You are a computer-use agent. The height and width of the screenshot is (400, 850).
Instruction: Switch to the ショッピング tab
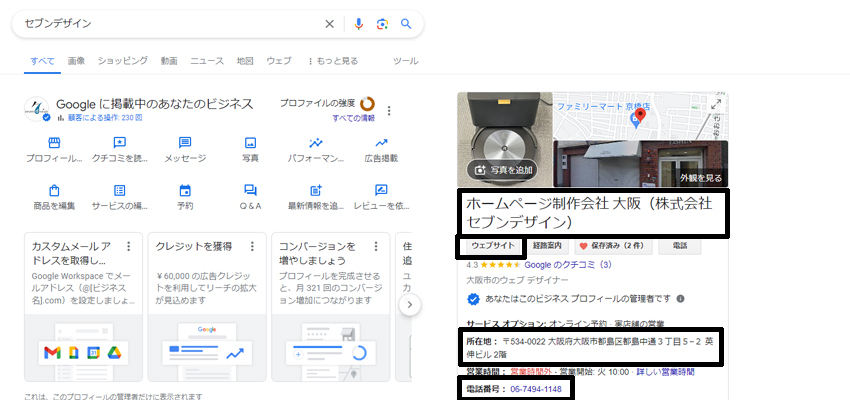[x=123, y=61]
